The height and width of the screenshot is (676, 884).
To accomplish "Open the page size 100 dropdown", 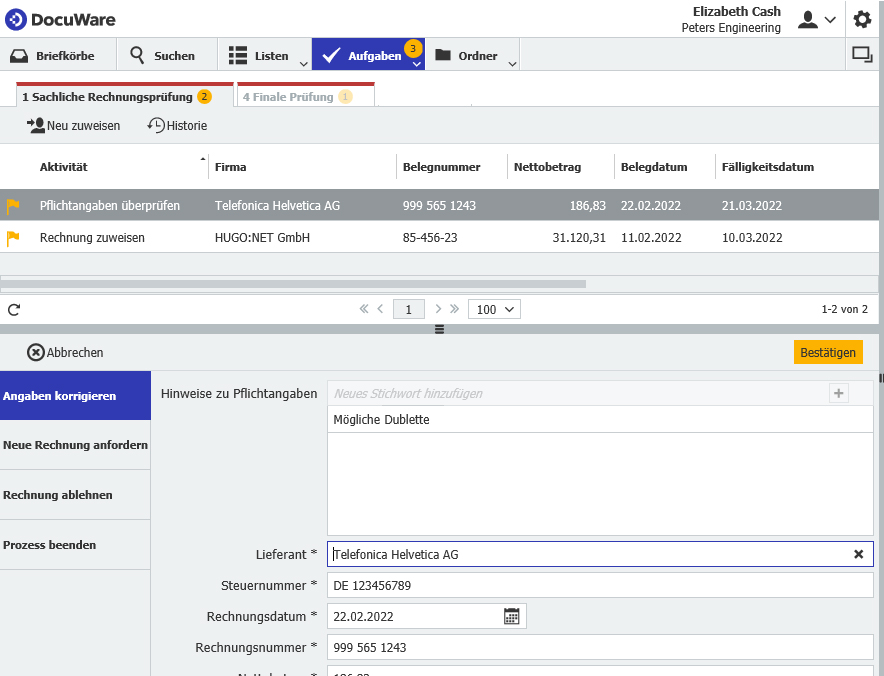I will [x=494, y=310].
